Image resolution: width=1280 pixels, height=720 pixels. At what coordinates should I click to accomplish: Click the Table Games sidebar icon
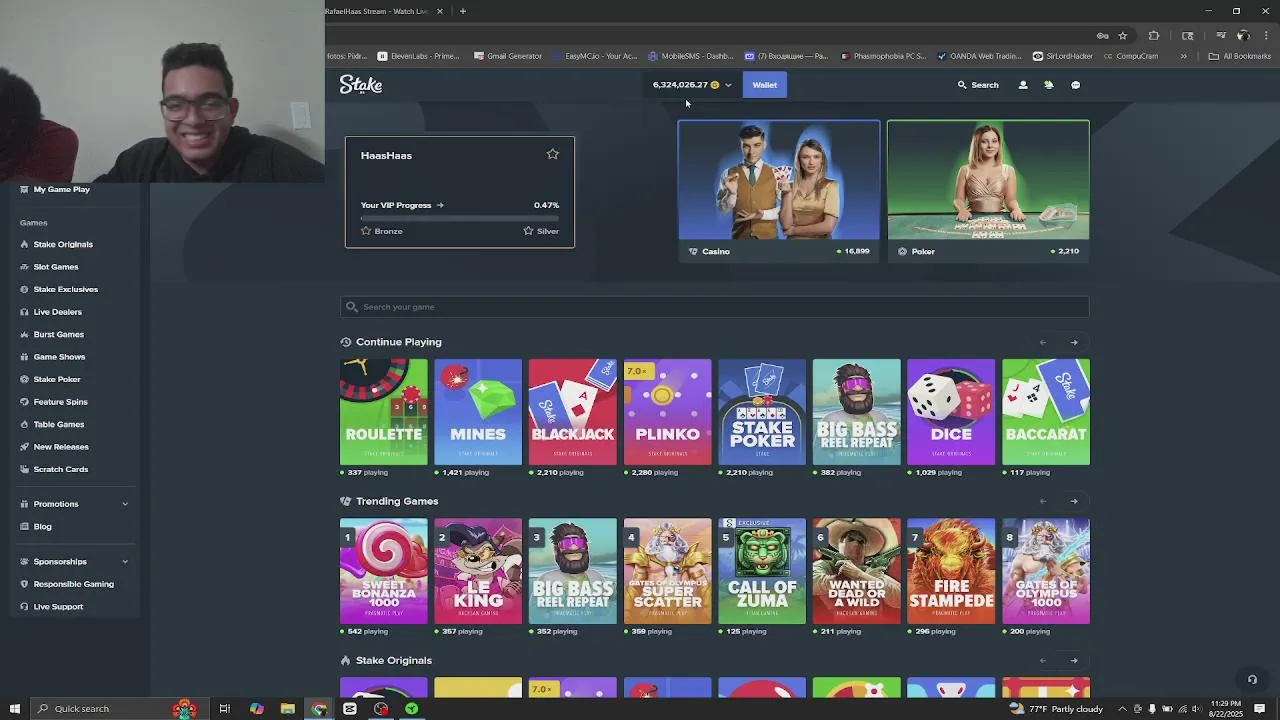(24, 424)
